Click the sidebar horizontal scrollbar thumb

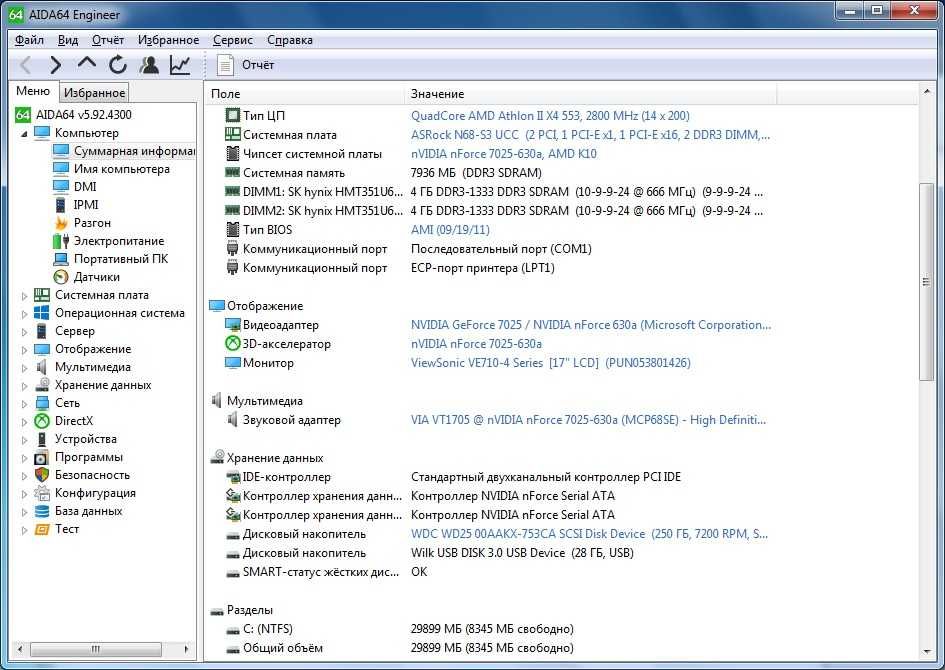tap(96, 649)
